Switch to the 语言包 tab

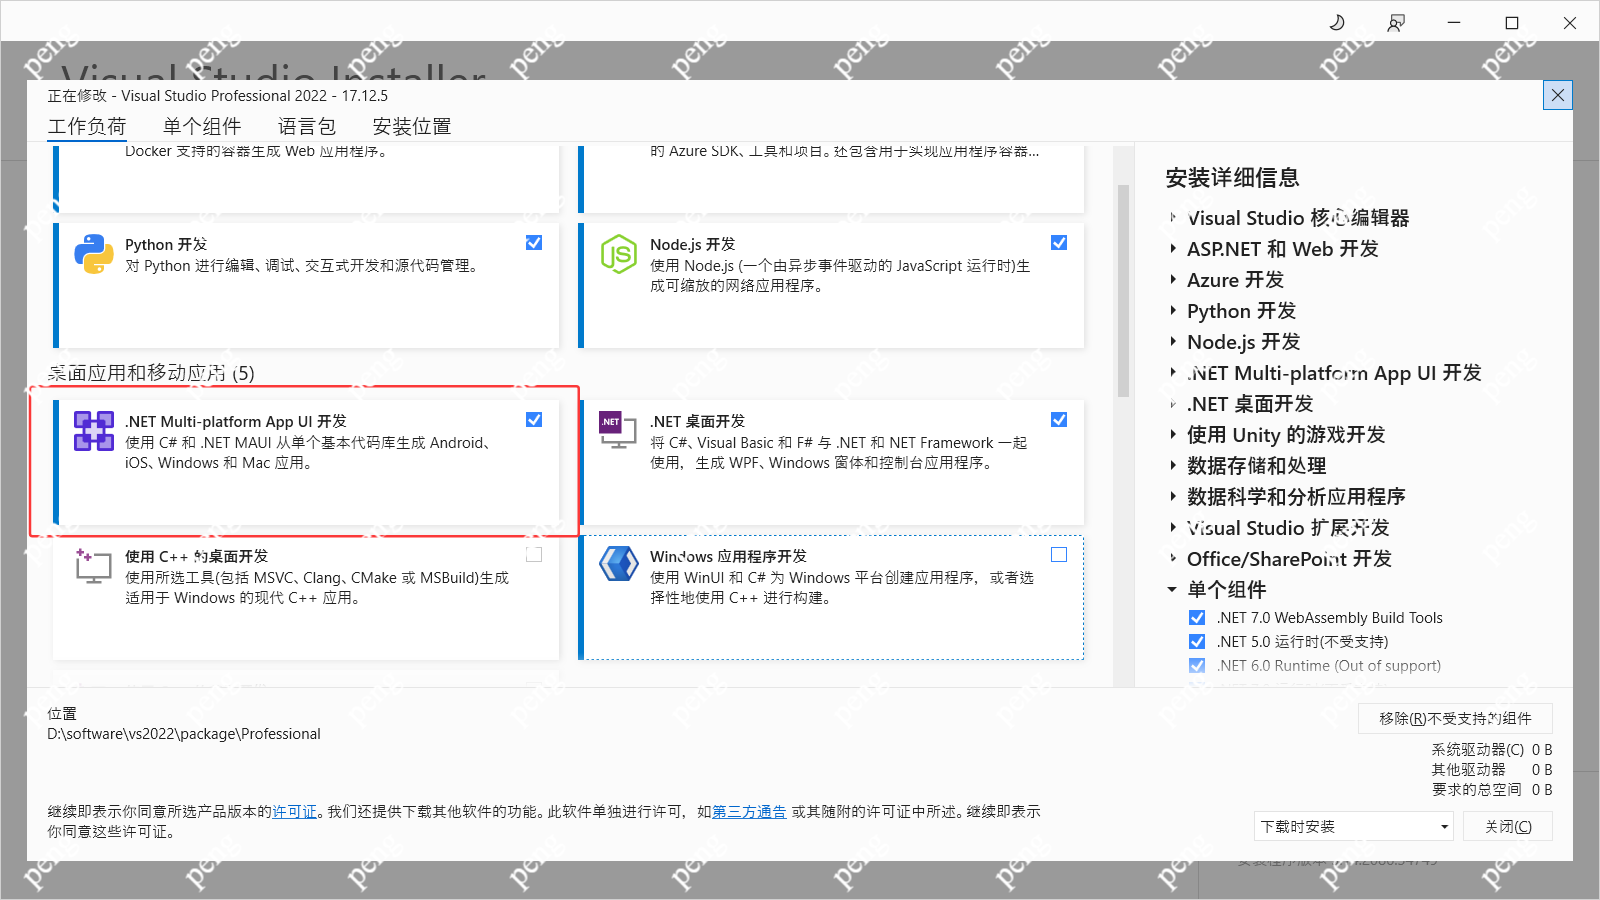pyautogui.click(x=306, y=126)
